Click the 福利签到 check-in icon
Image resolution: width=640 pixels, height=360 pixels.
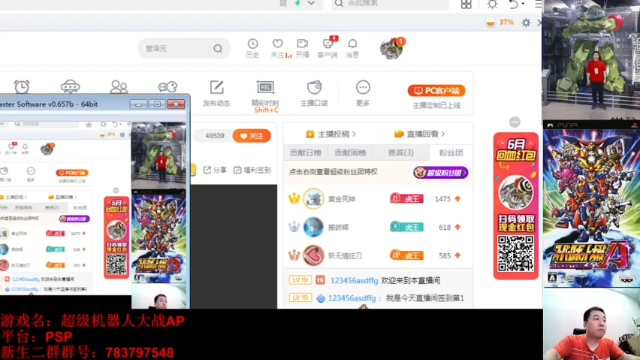[238, 170]
